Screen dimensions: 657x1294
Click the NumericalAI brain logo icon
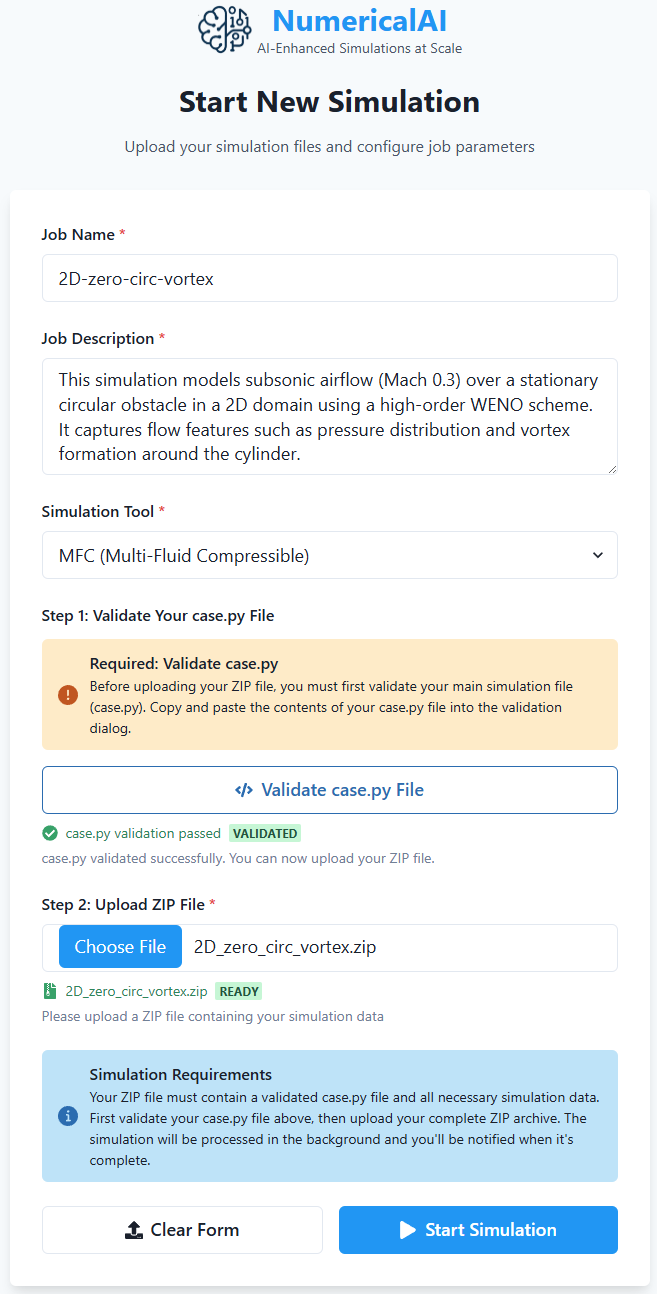[224, 29]
